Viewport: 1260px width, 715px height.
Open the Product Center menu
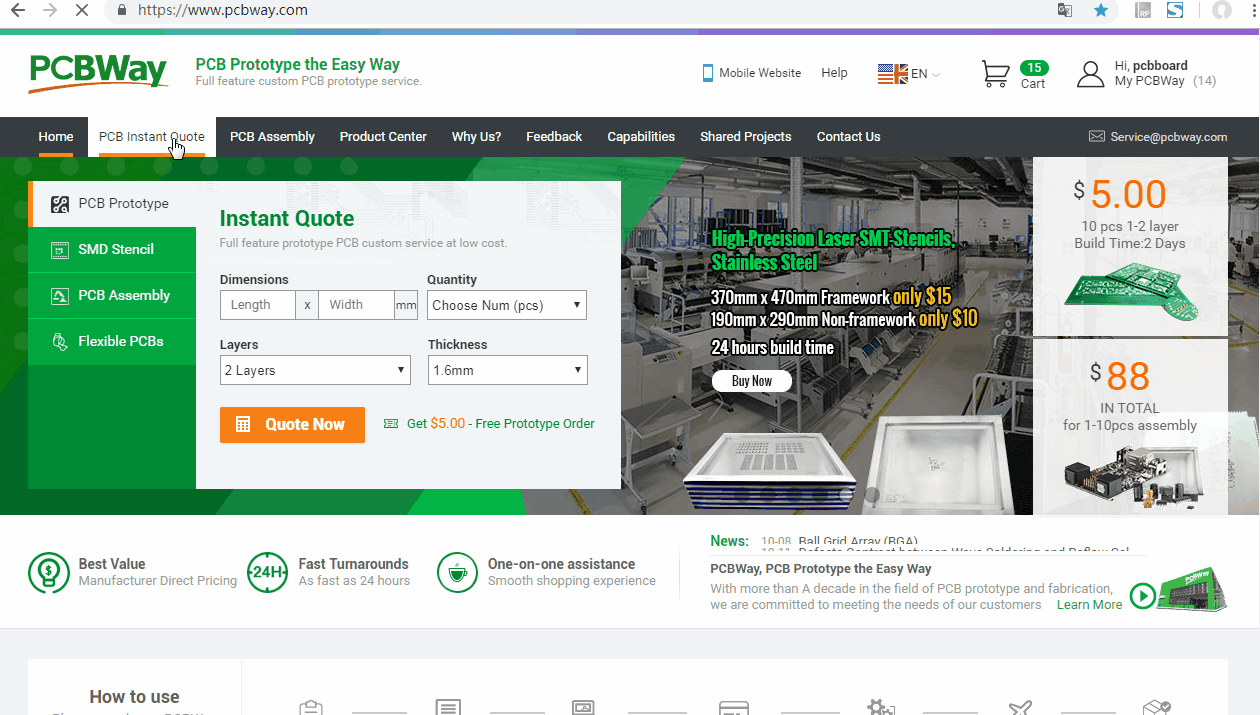[x=383, y=137]
